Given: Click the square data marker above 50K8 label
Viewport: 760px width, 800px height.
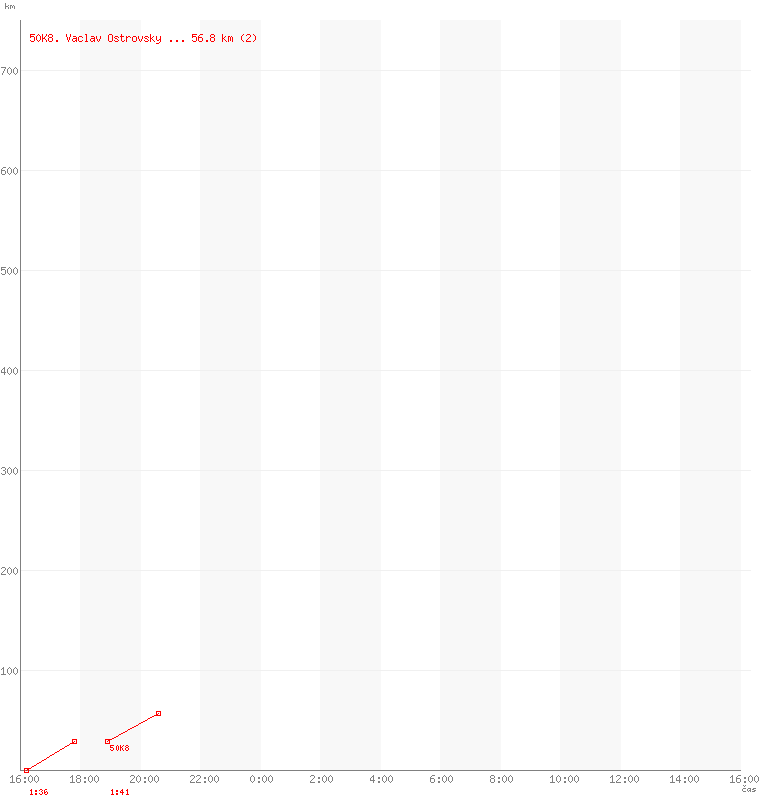Looking at the screenshot, I should coord(108,741).
